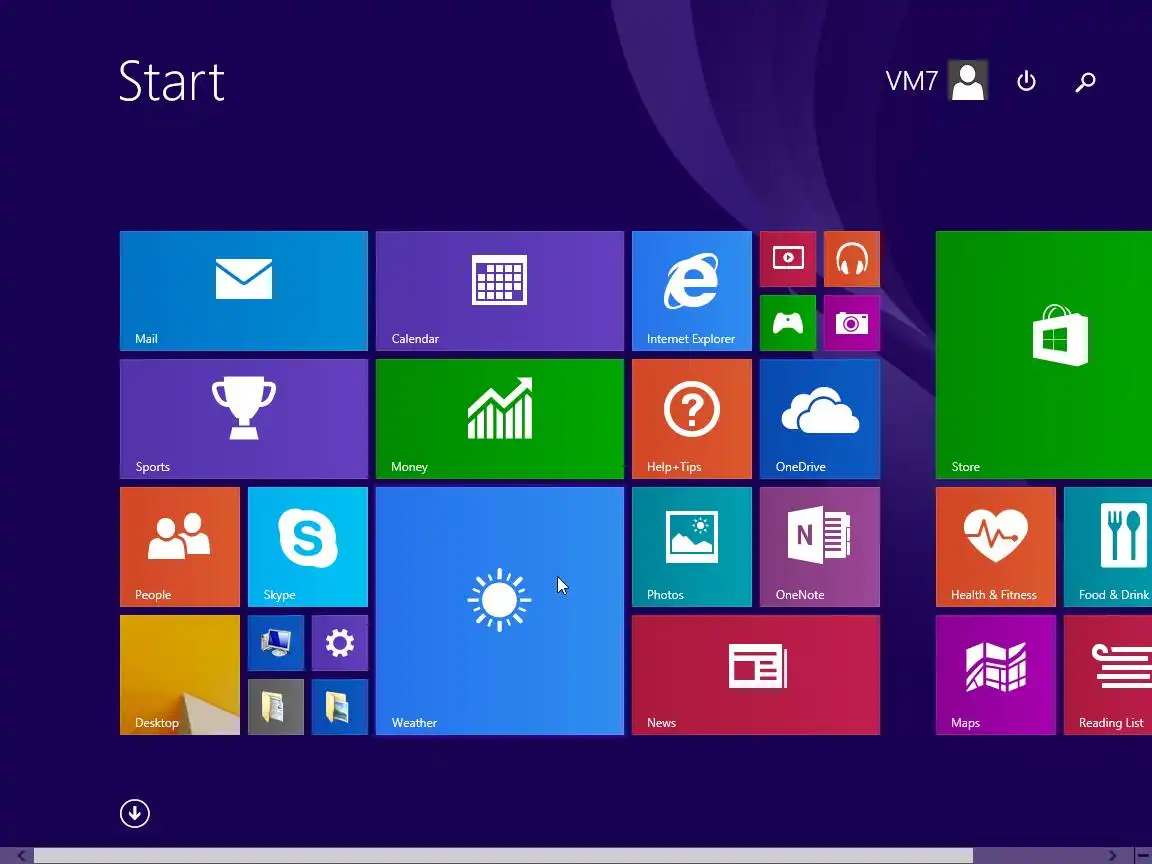
Task: Open the Mail tile
Action: (x=243, y=291)
